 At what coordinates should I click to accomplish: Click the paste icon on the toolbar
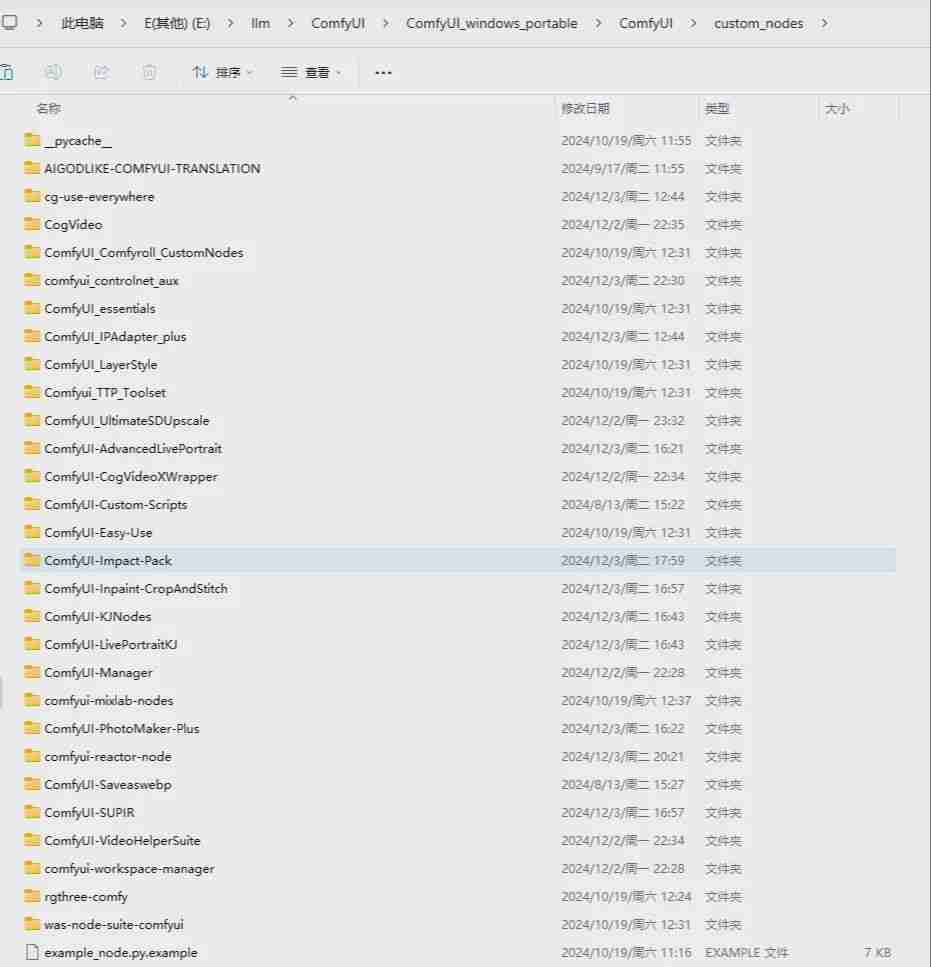[9, 71]
